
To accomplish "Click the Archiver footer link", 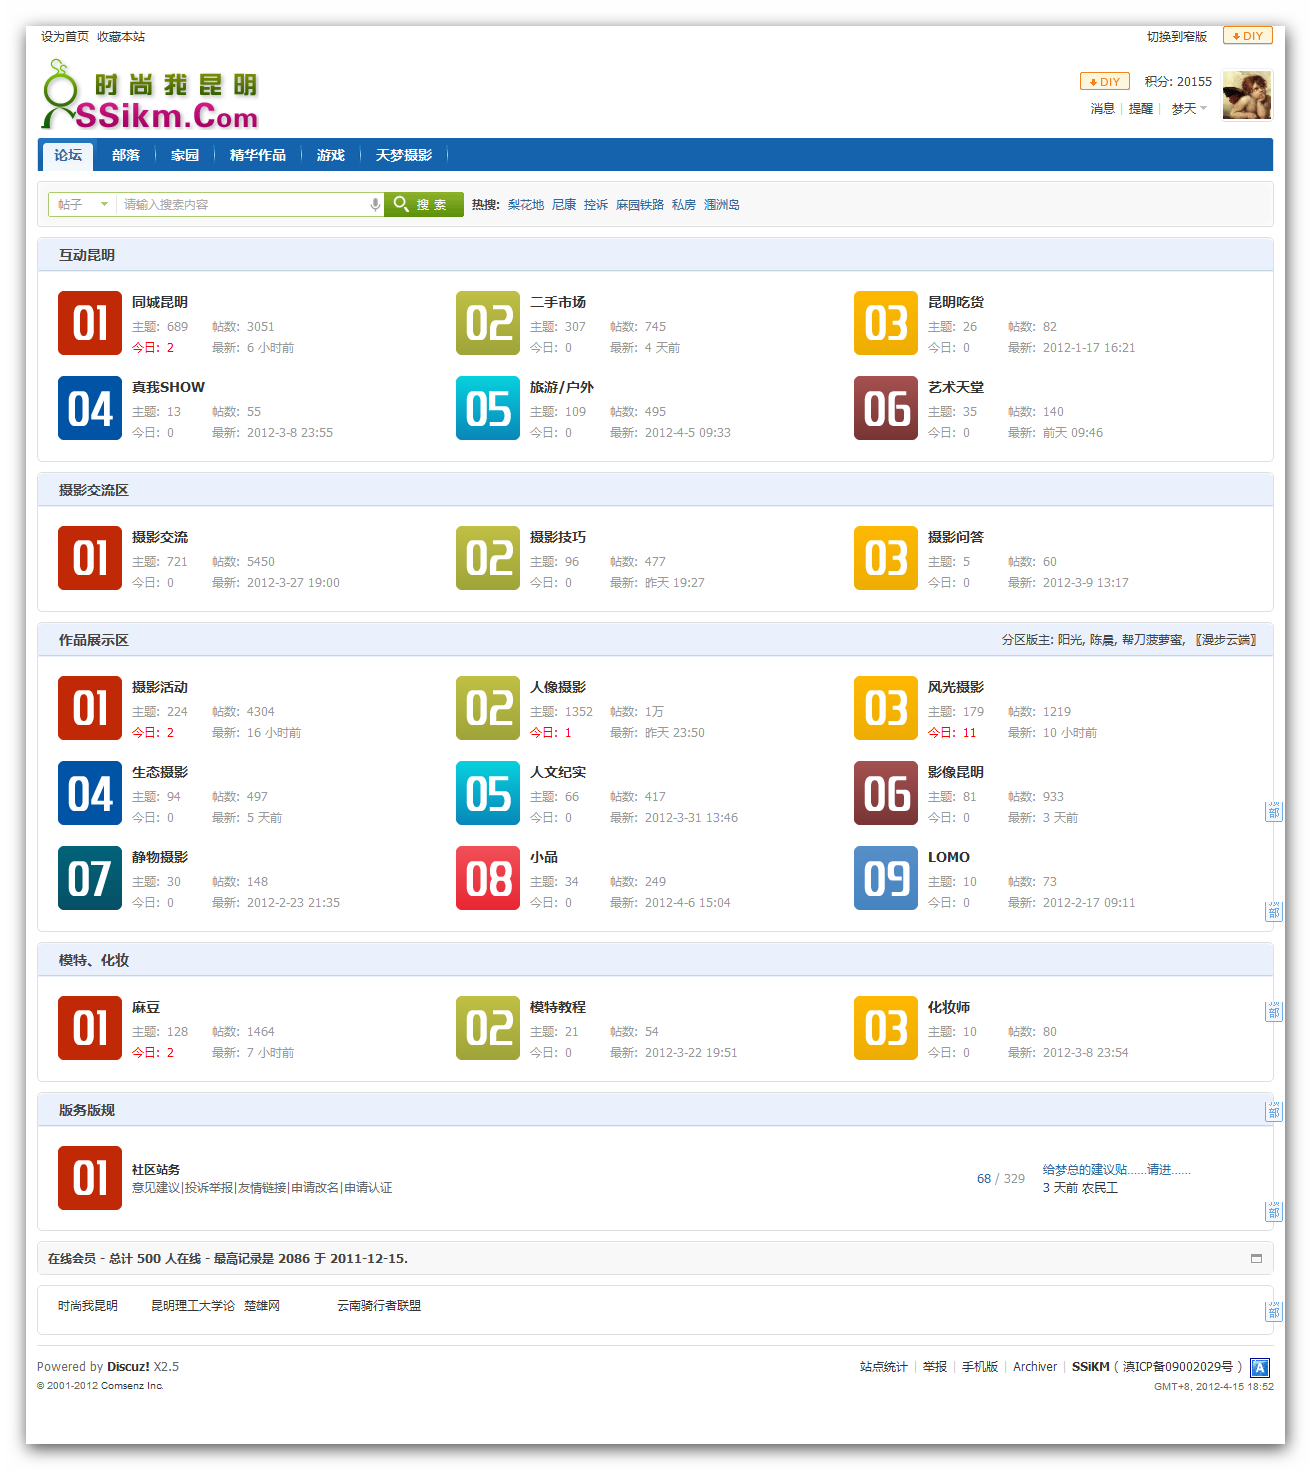I will (1035, 1366).
